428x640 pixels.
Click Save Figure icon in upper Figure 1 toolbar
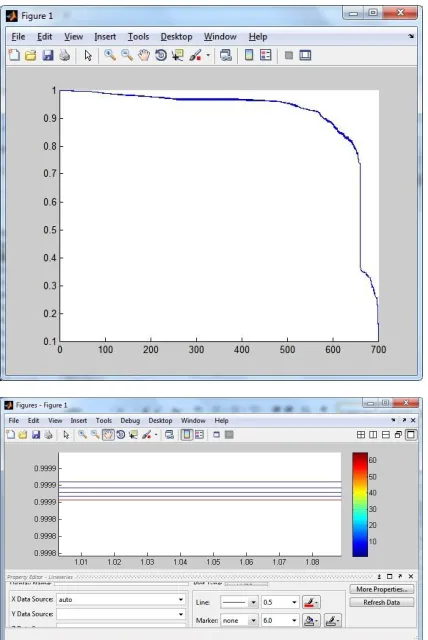[x=48, y=55]
